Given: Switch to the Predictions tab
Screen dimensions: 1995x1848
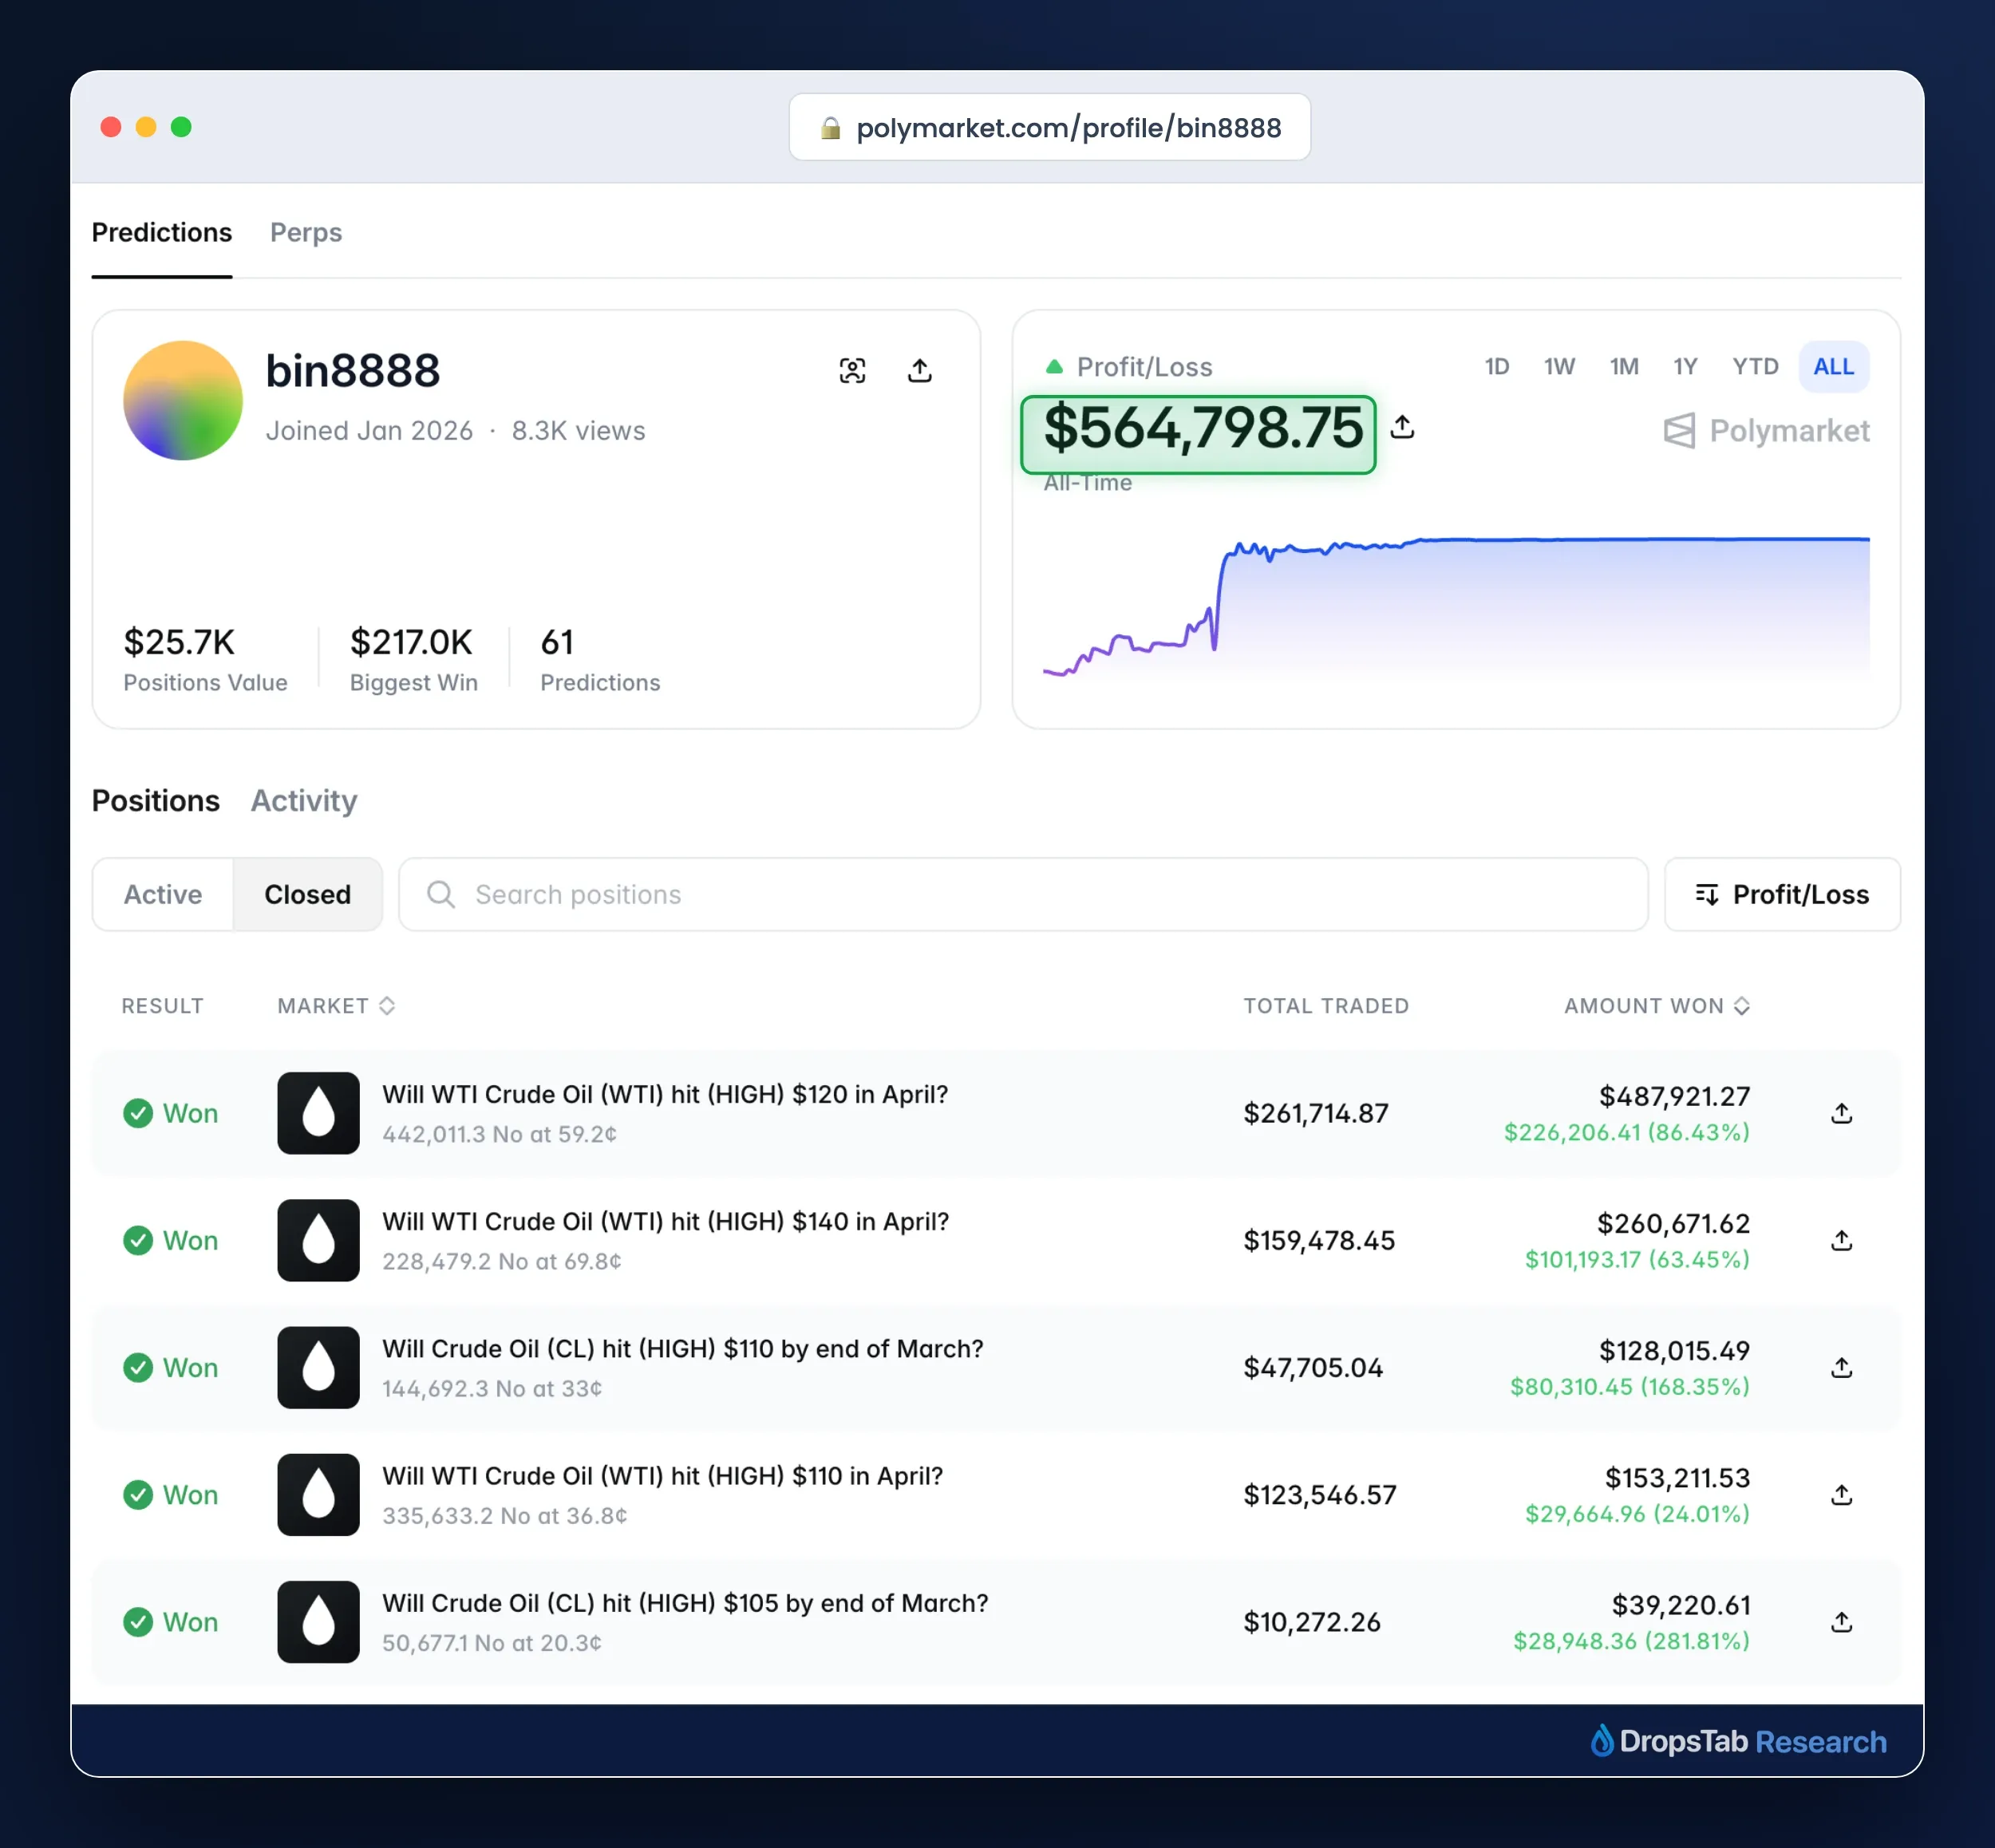Looking at the screenshot, I should click(162, 232).
